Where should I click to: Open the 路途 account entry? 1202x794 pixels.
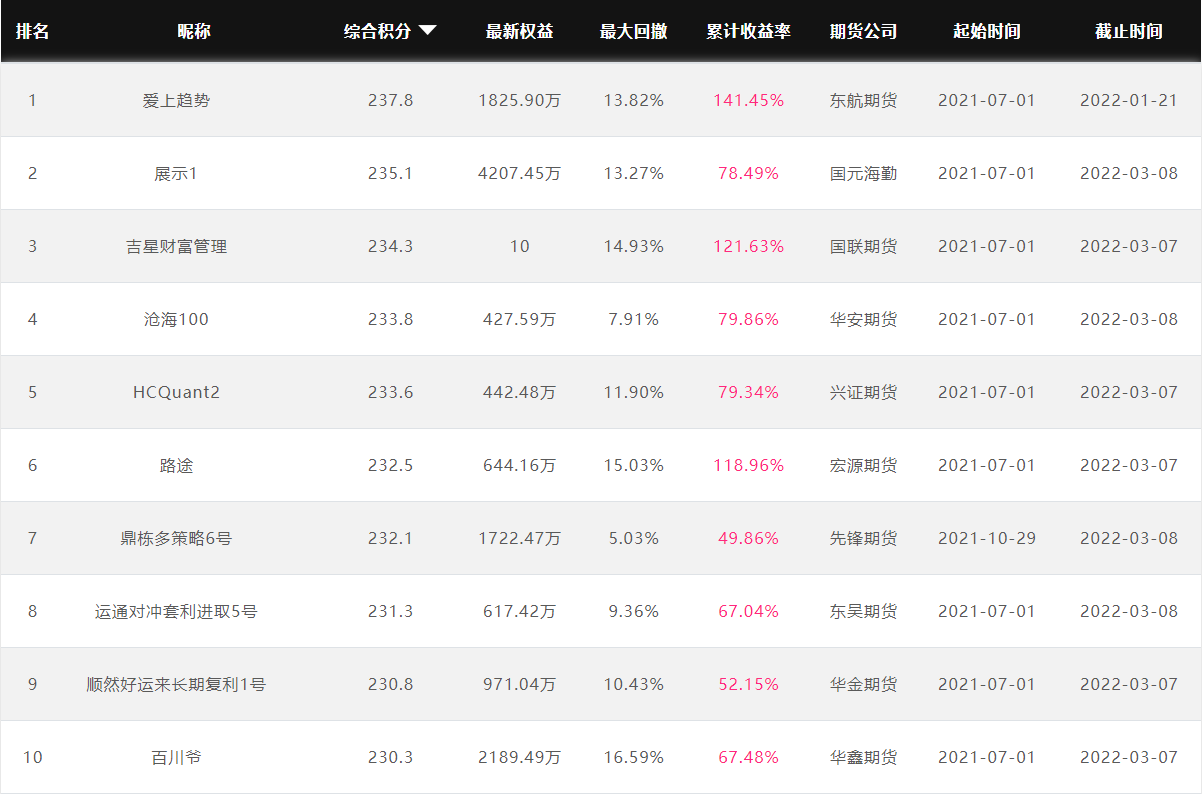[x=177, y=465]
